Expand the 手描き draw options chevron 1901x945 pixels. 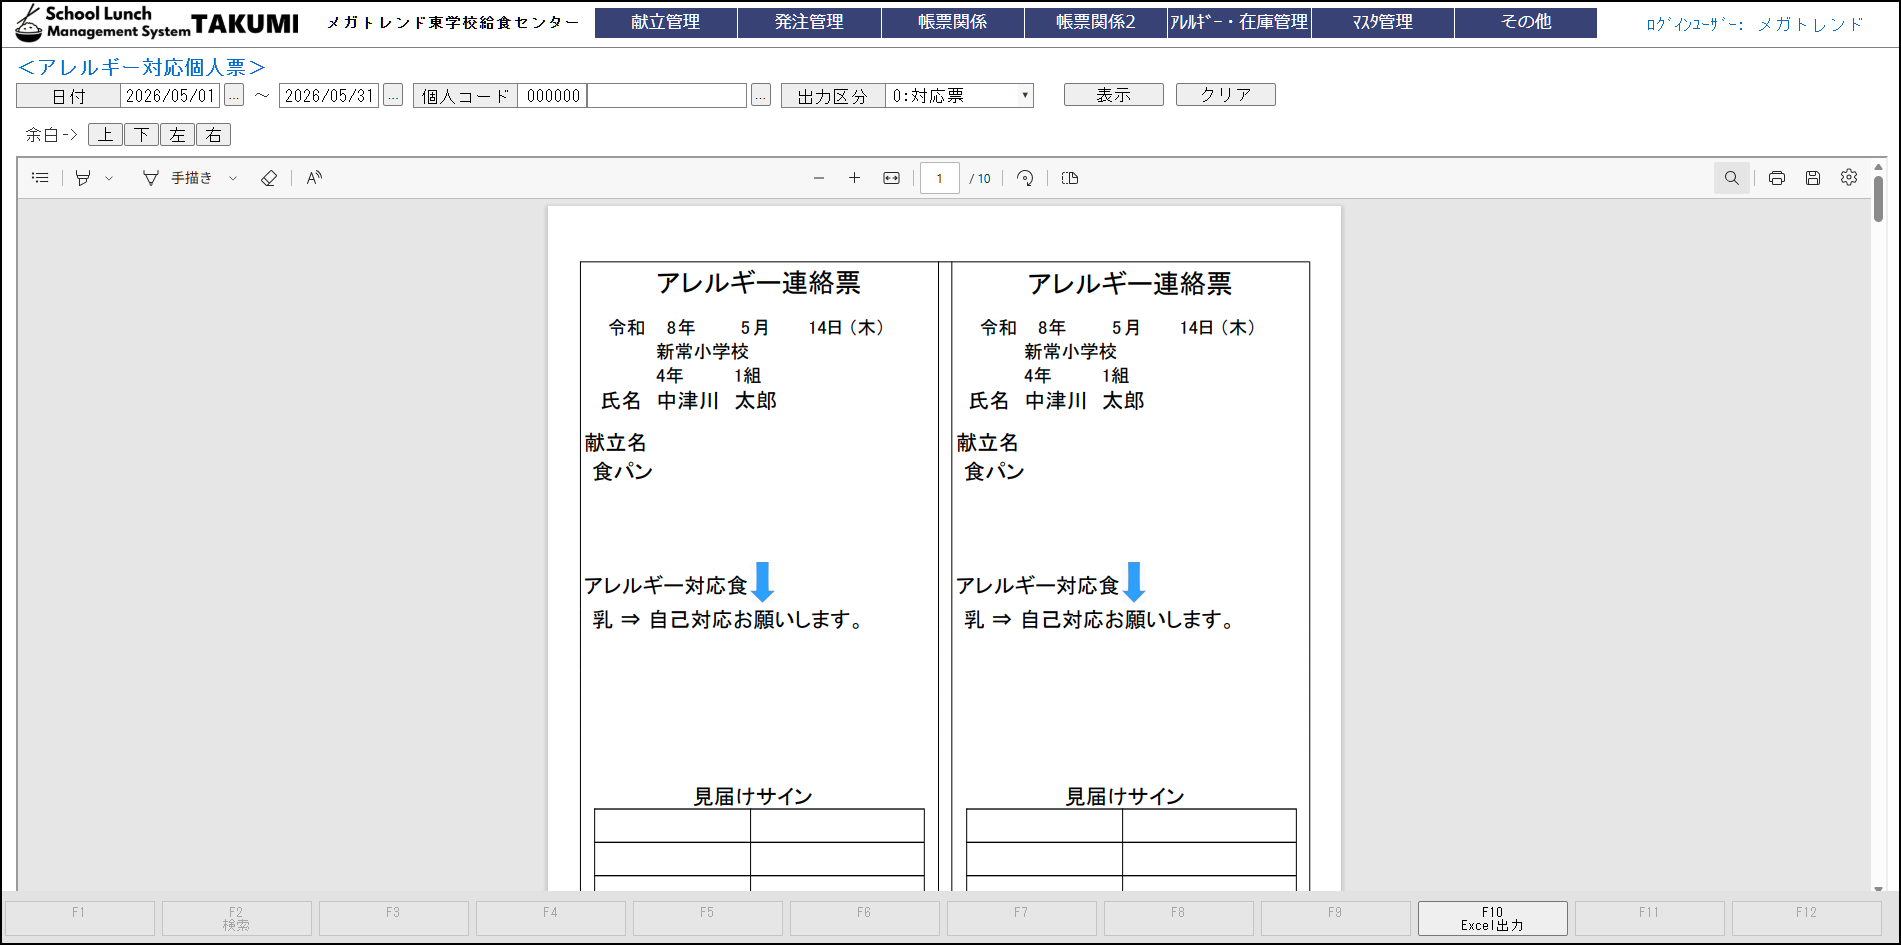click(233, 178)
